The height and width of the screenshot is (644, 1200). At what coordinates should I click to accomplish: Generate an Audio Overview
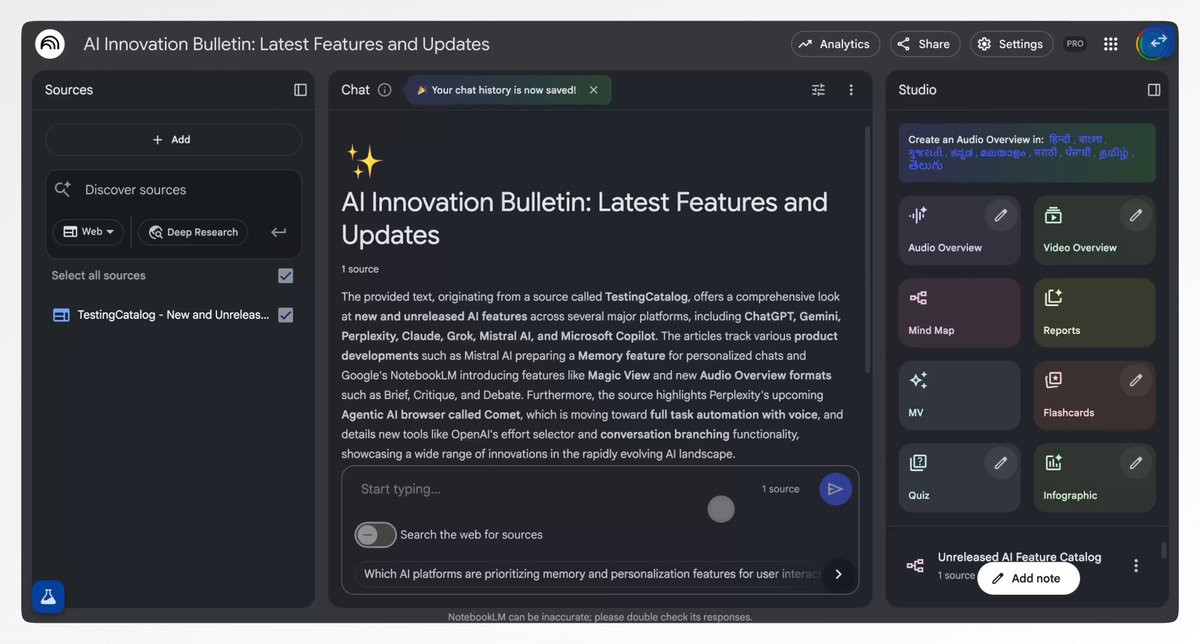(959, 230)
